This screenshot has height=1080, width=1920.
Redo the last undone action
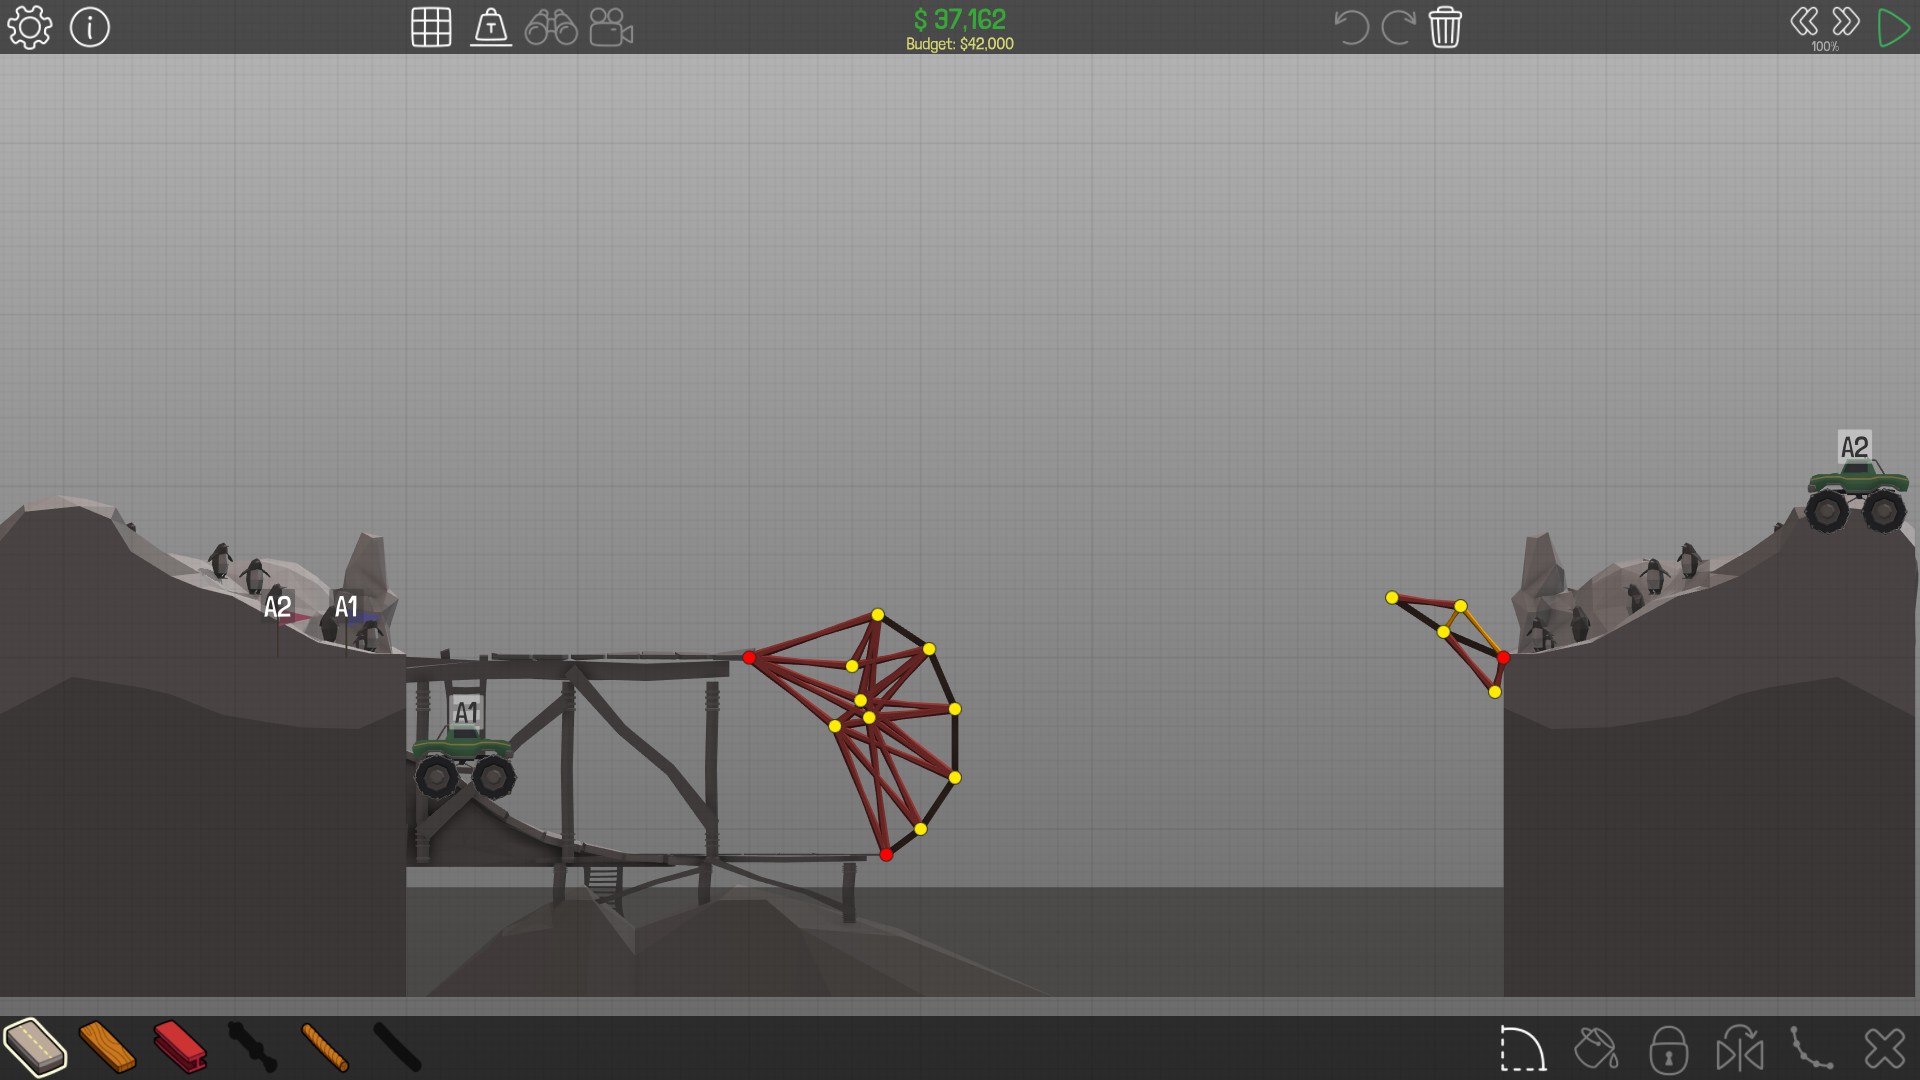click(1398, 27)
